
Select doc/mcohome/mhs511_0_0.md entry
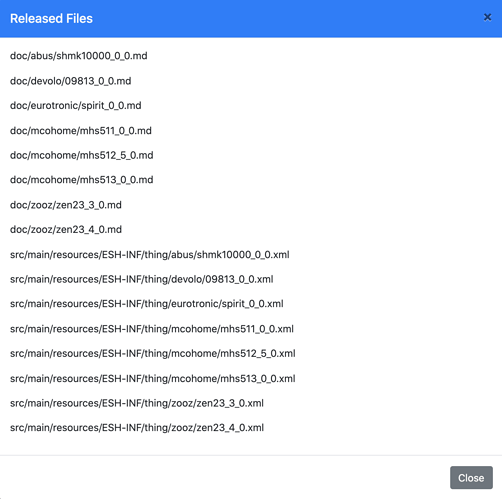[81, 131]
